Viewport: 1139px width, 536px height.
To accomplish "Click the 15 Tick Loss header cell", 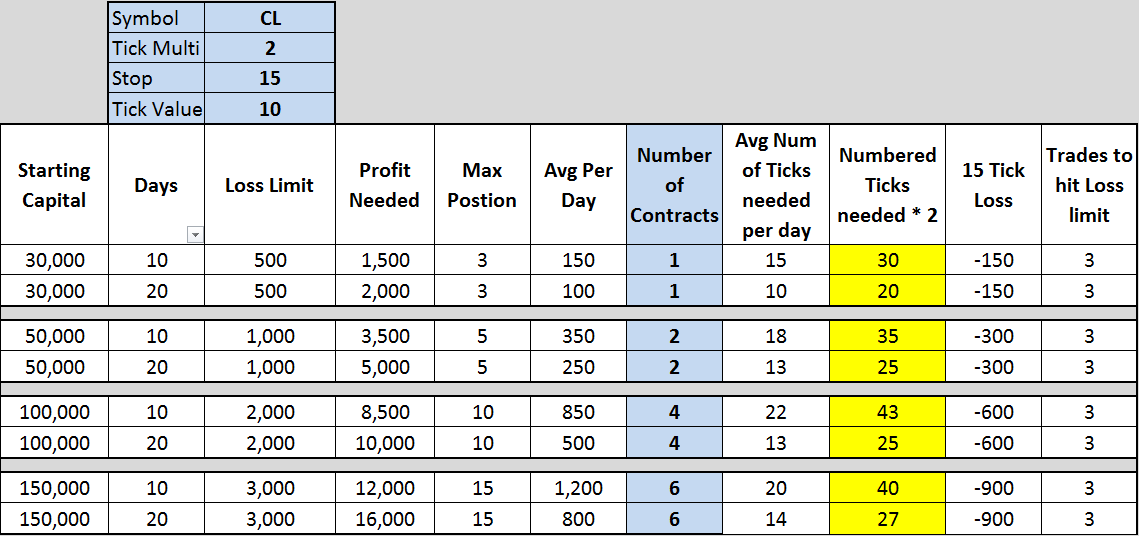I will (994, 184).
